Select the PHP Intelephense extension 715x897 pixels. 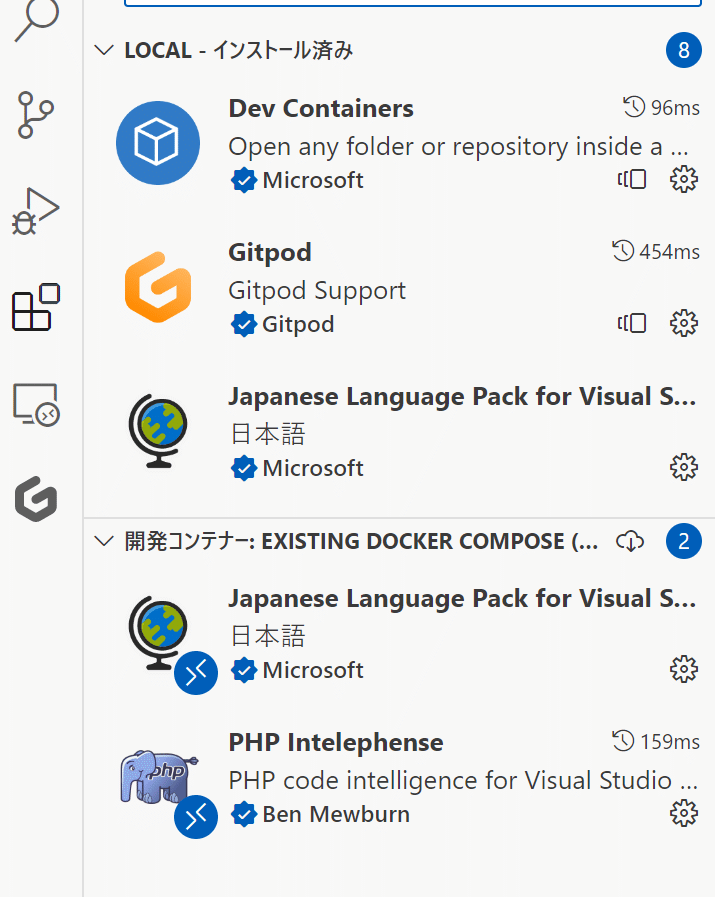tap(335, 742)
